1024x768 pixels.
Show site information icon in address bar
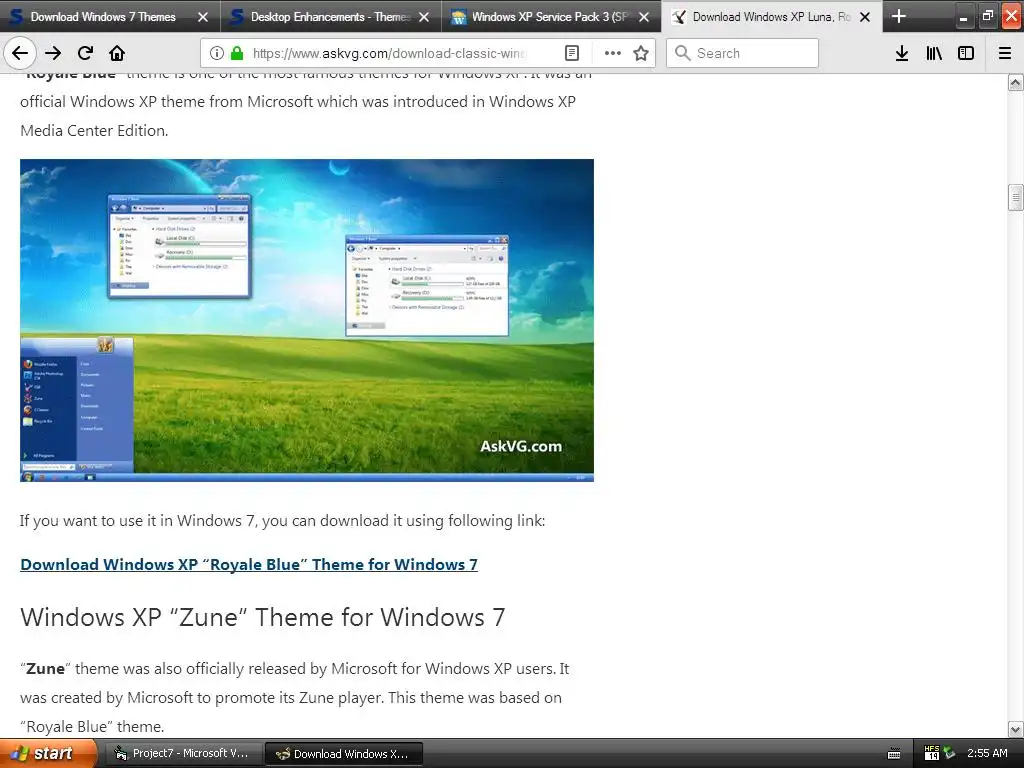pyautogui.click(x=217, y=54)
